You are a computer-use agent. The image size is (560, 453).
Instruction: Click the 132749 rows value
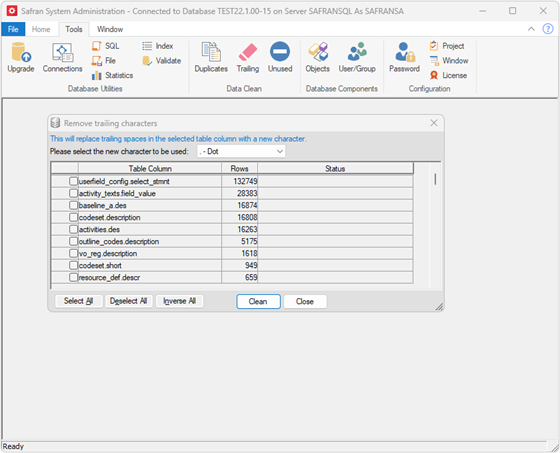(245, 181)
